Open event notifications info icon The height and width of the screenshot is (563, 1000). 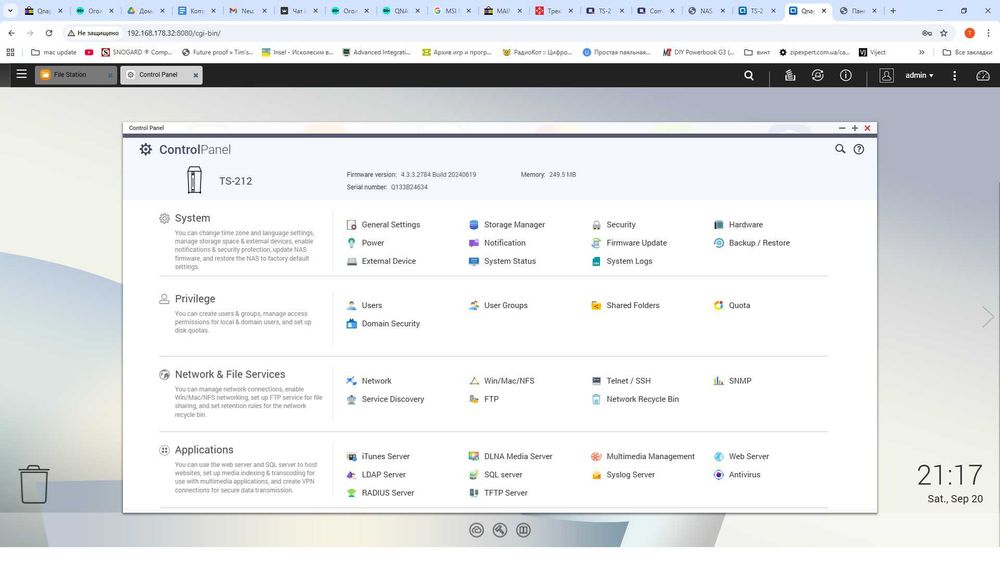846,75
